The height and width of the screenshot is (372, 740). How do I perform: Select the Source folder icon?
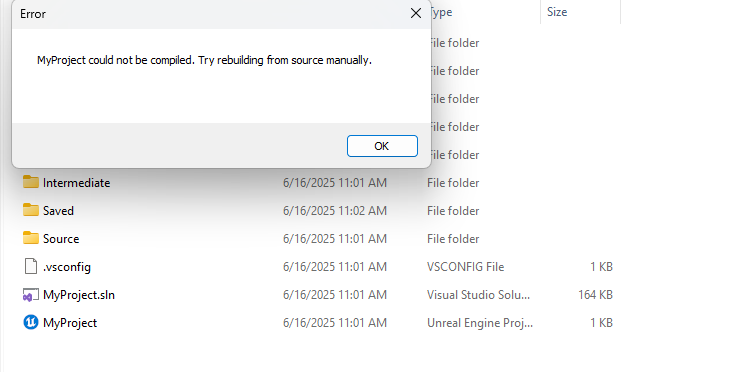pos(31,237)
